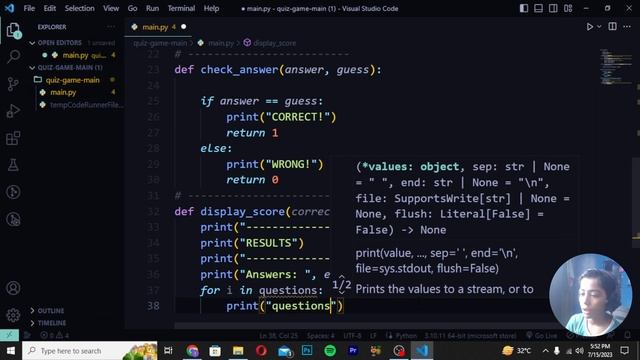Screen dimensions: 640x360
Task: Open the Manage gear in activity bar
Action: (x=13, y=315)
